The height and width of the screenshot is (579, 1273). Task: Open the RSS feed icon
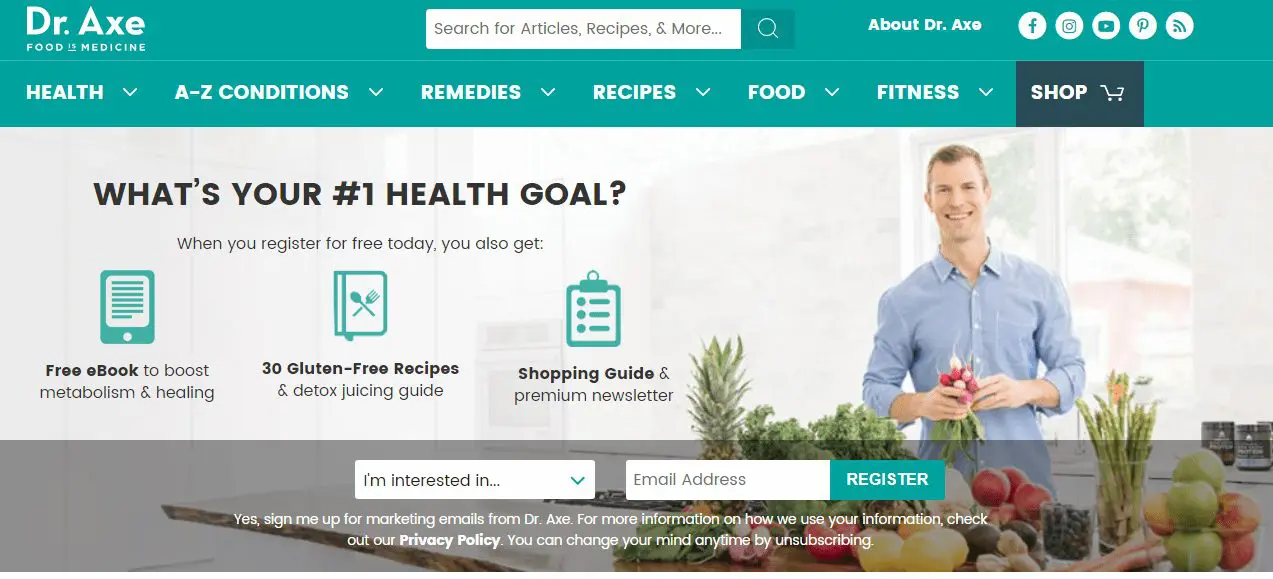coord(1180,26)
